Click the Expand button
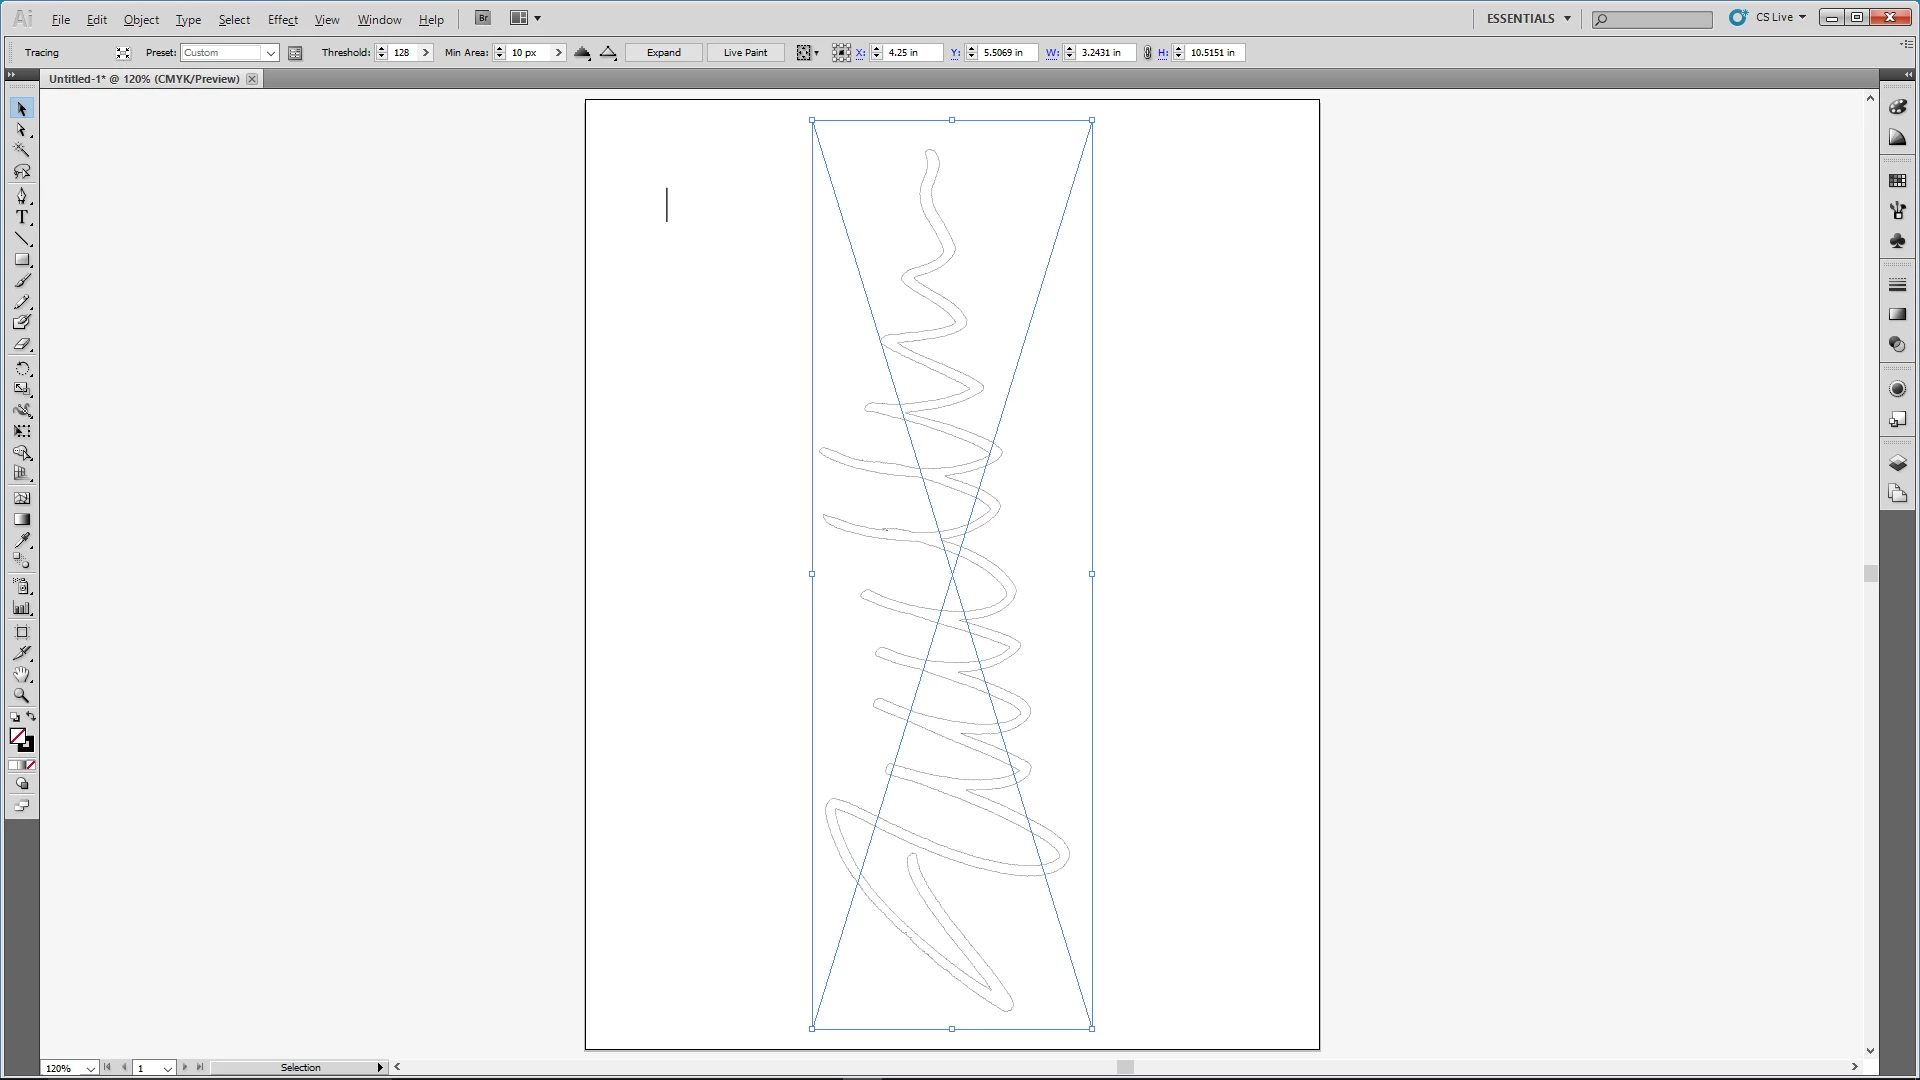This screenshot has height=1080, width=1920. coord(663,53)
